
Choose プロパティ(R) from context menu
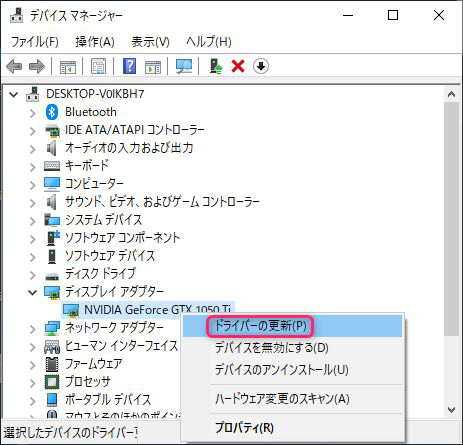coord(292,427)
